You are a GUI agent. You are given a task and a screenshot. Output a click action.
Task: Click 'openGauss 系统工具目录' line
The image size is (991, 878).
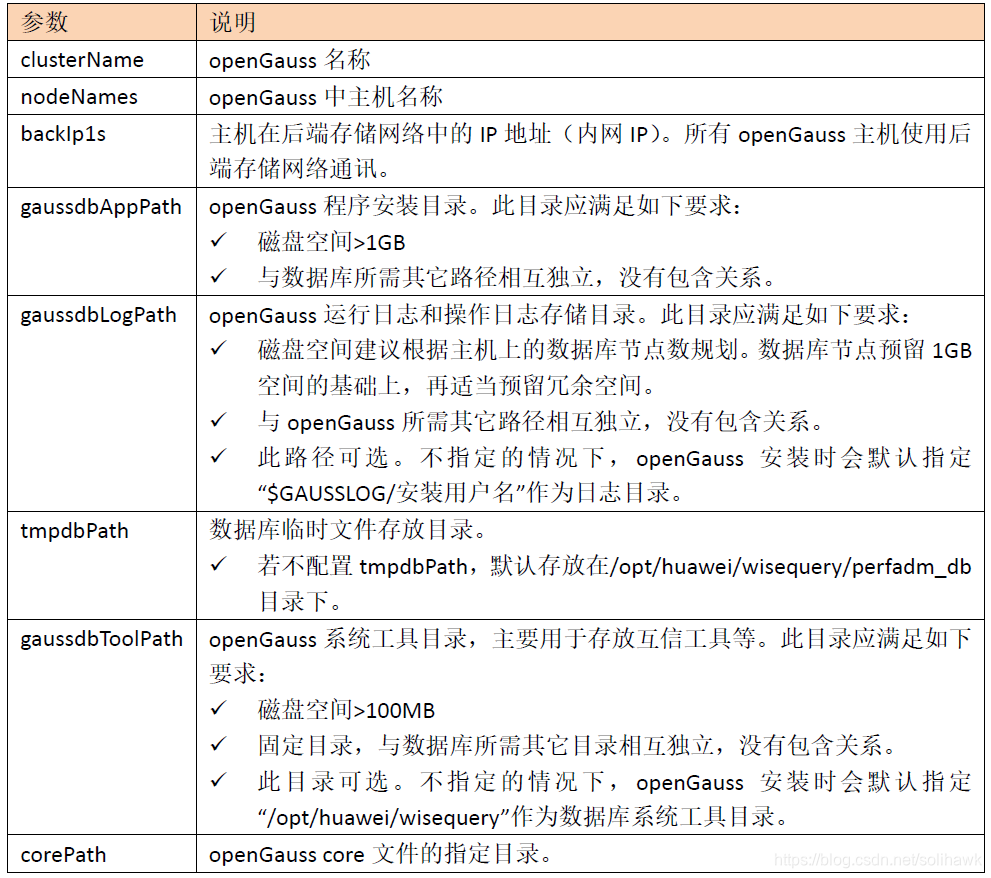pyautogui.click(x=590, y=638)
